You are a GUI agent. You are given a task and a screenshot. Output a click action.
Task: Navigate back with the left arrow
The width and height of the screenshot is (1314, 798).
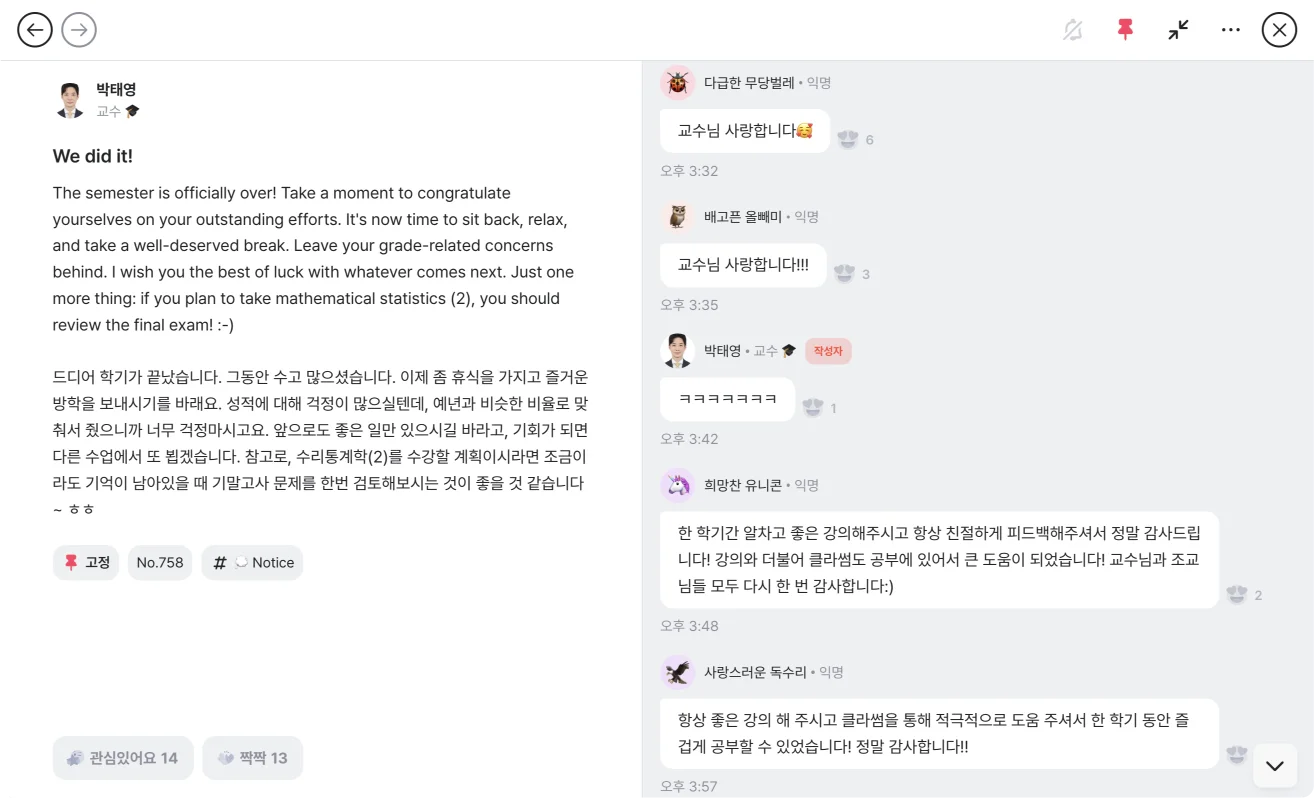[34, 29]
